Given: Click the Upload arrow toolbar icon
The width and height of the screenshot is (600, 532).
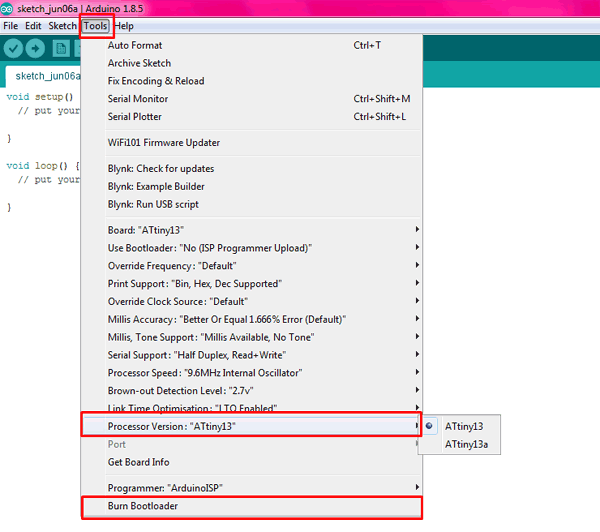Looking at the screenshot, I should point(35,49).
